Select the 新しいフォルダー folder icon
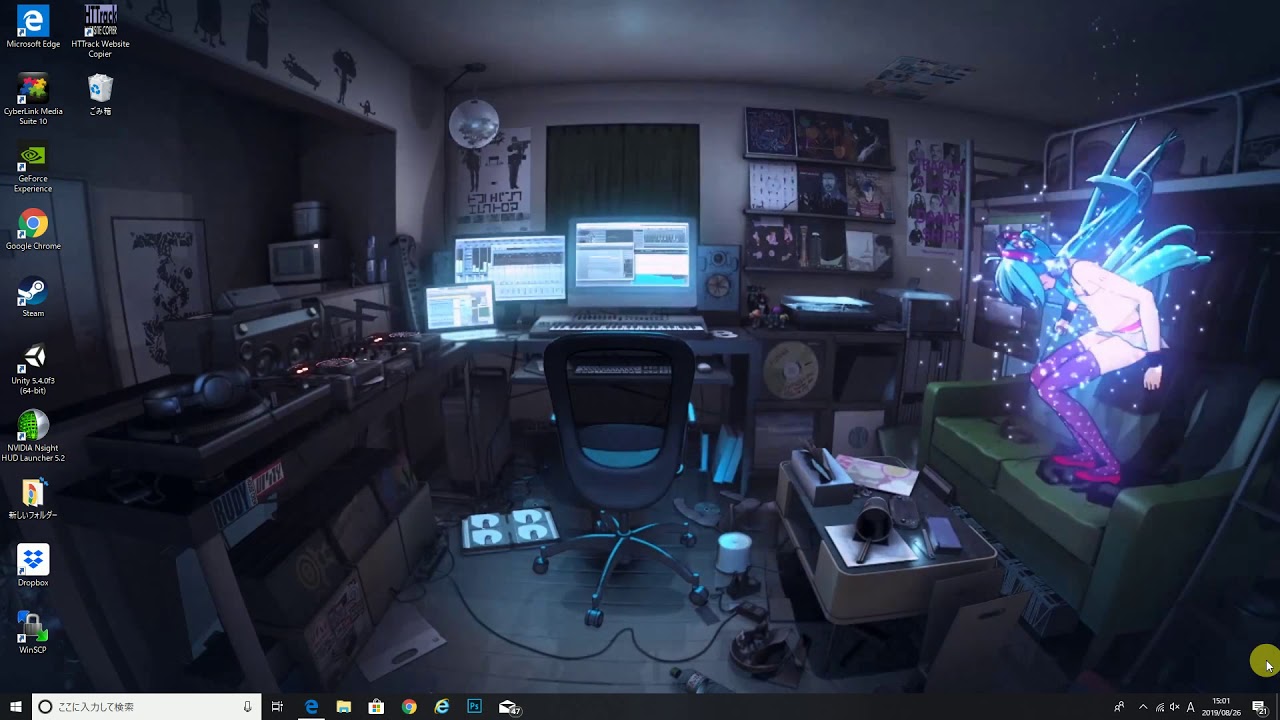The width and height of the screenshot is (1280, 720). click(x=33, y=498)
